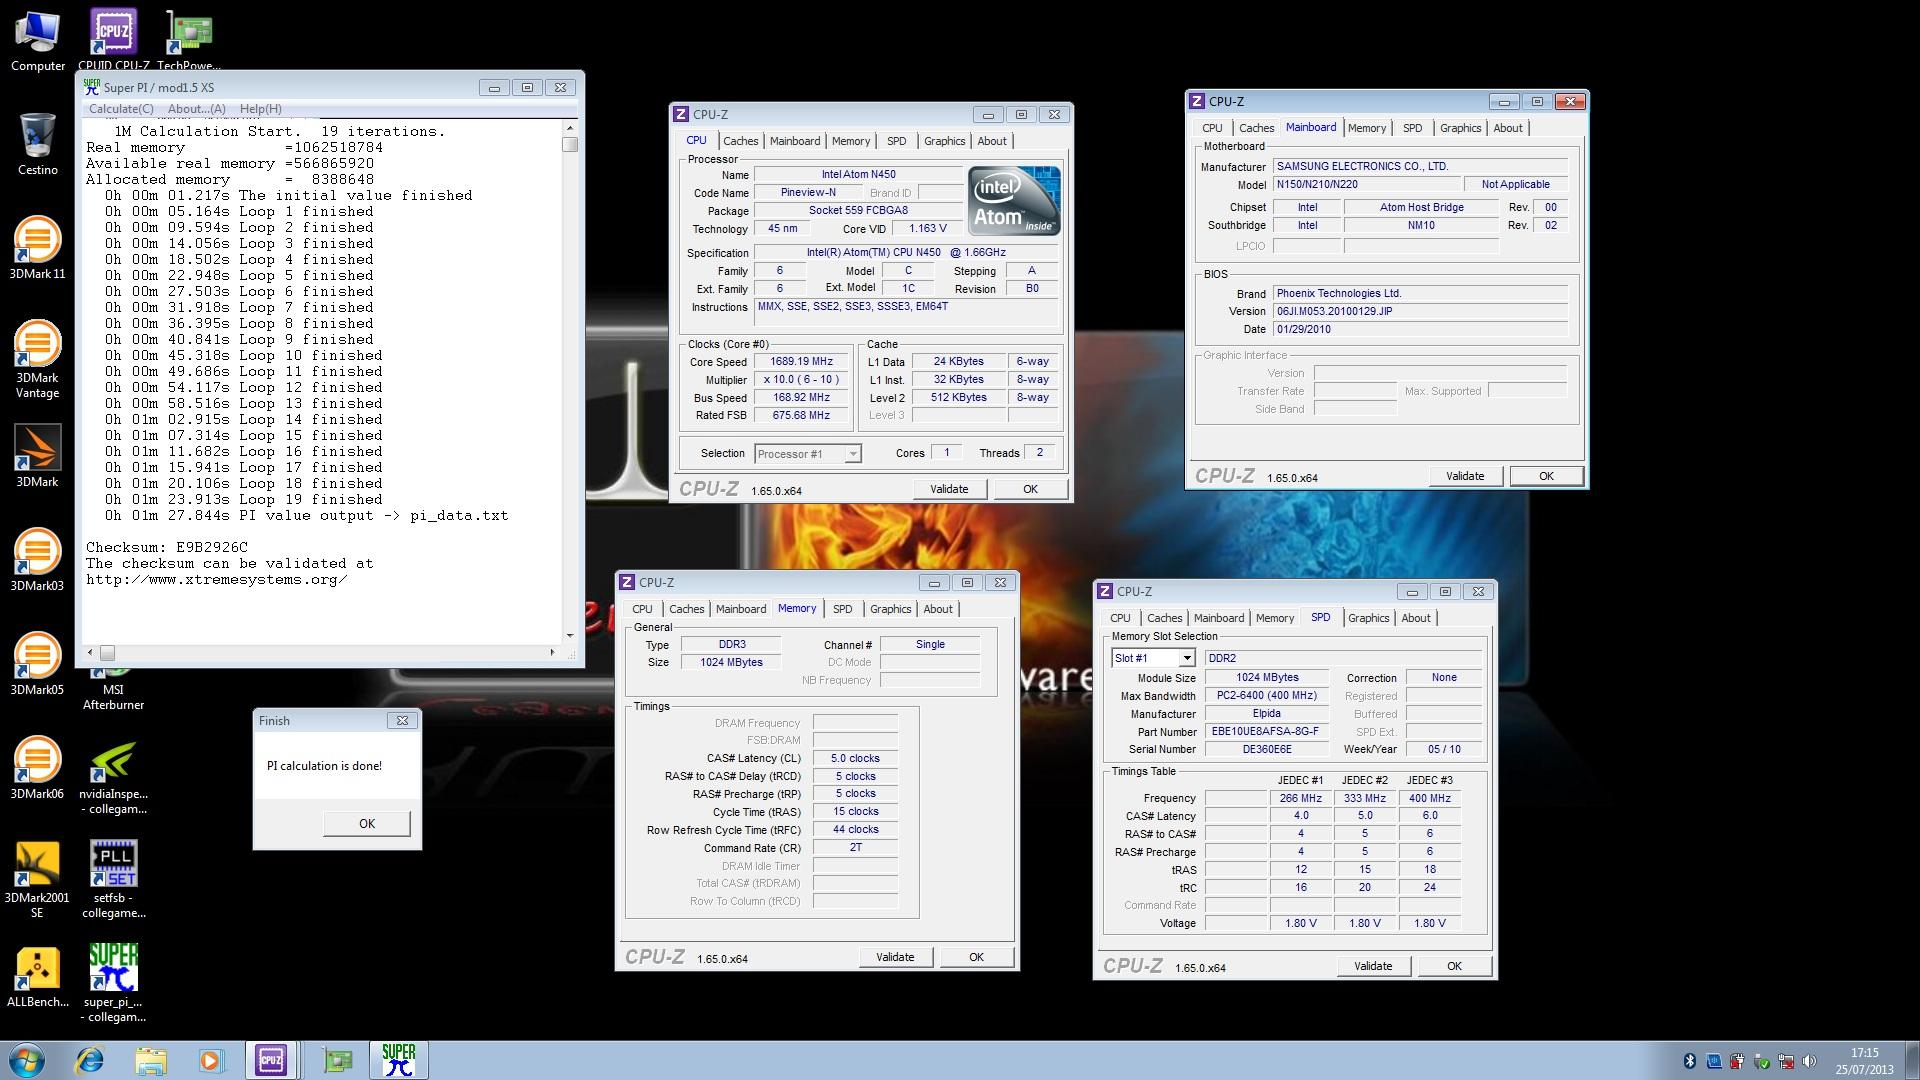Click the Loop 19 finished line

[243, 499]
